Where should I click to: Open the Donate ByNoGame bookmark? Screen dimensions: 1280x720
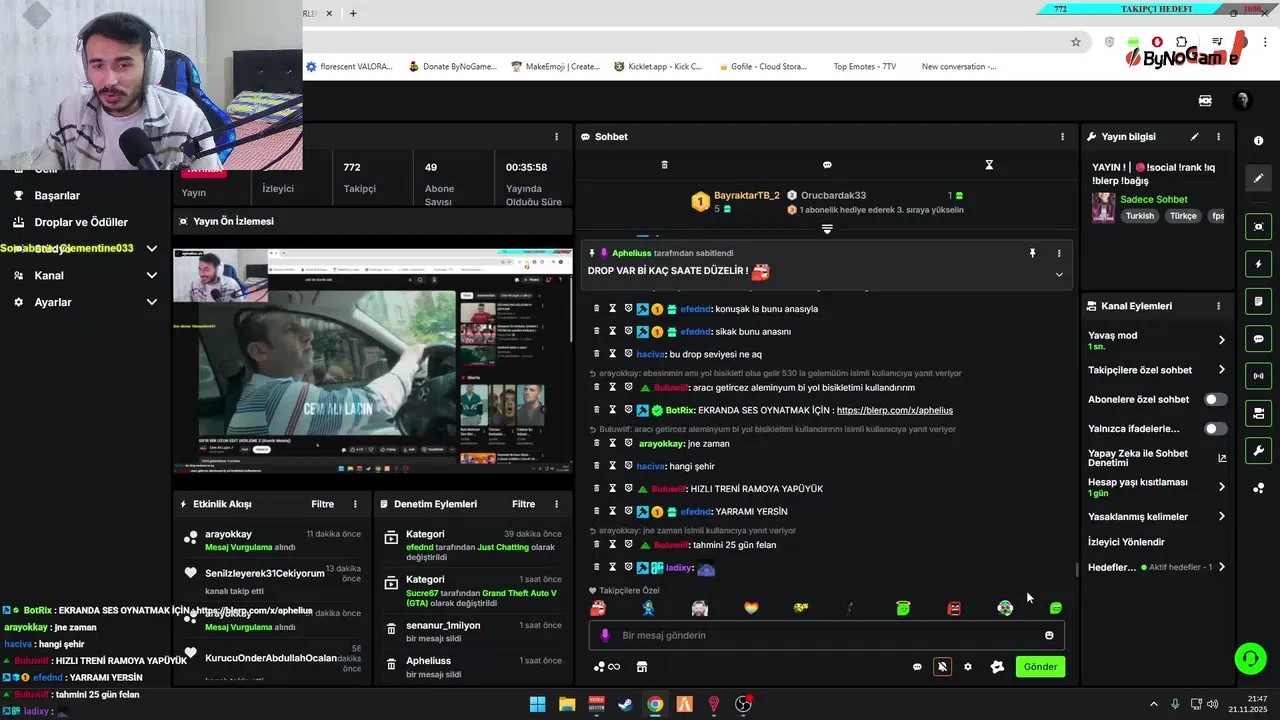[x=452, y=67]
